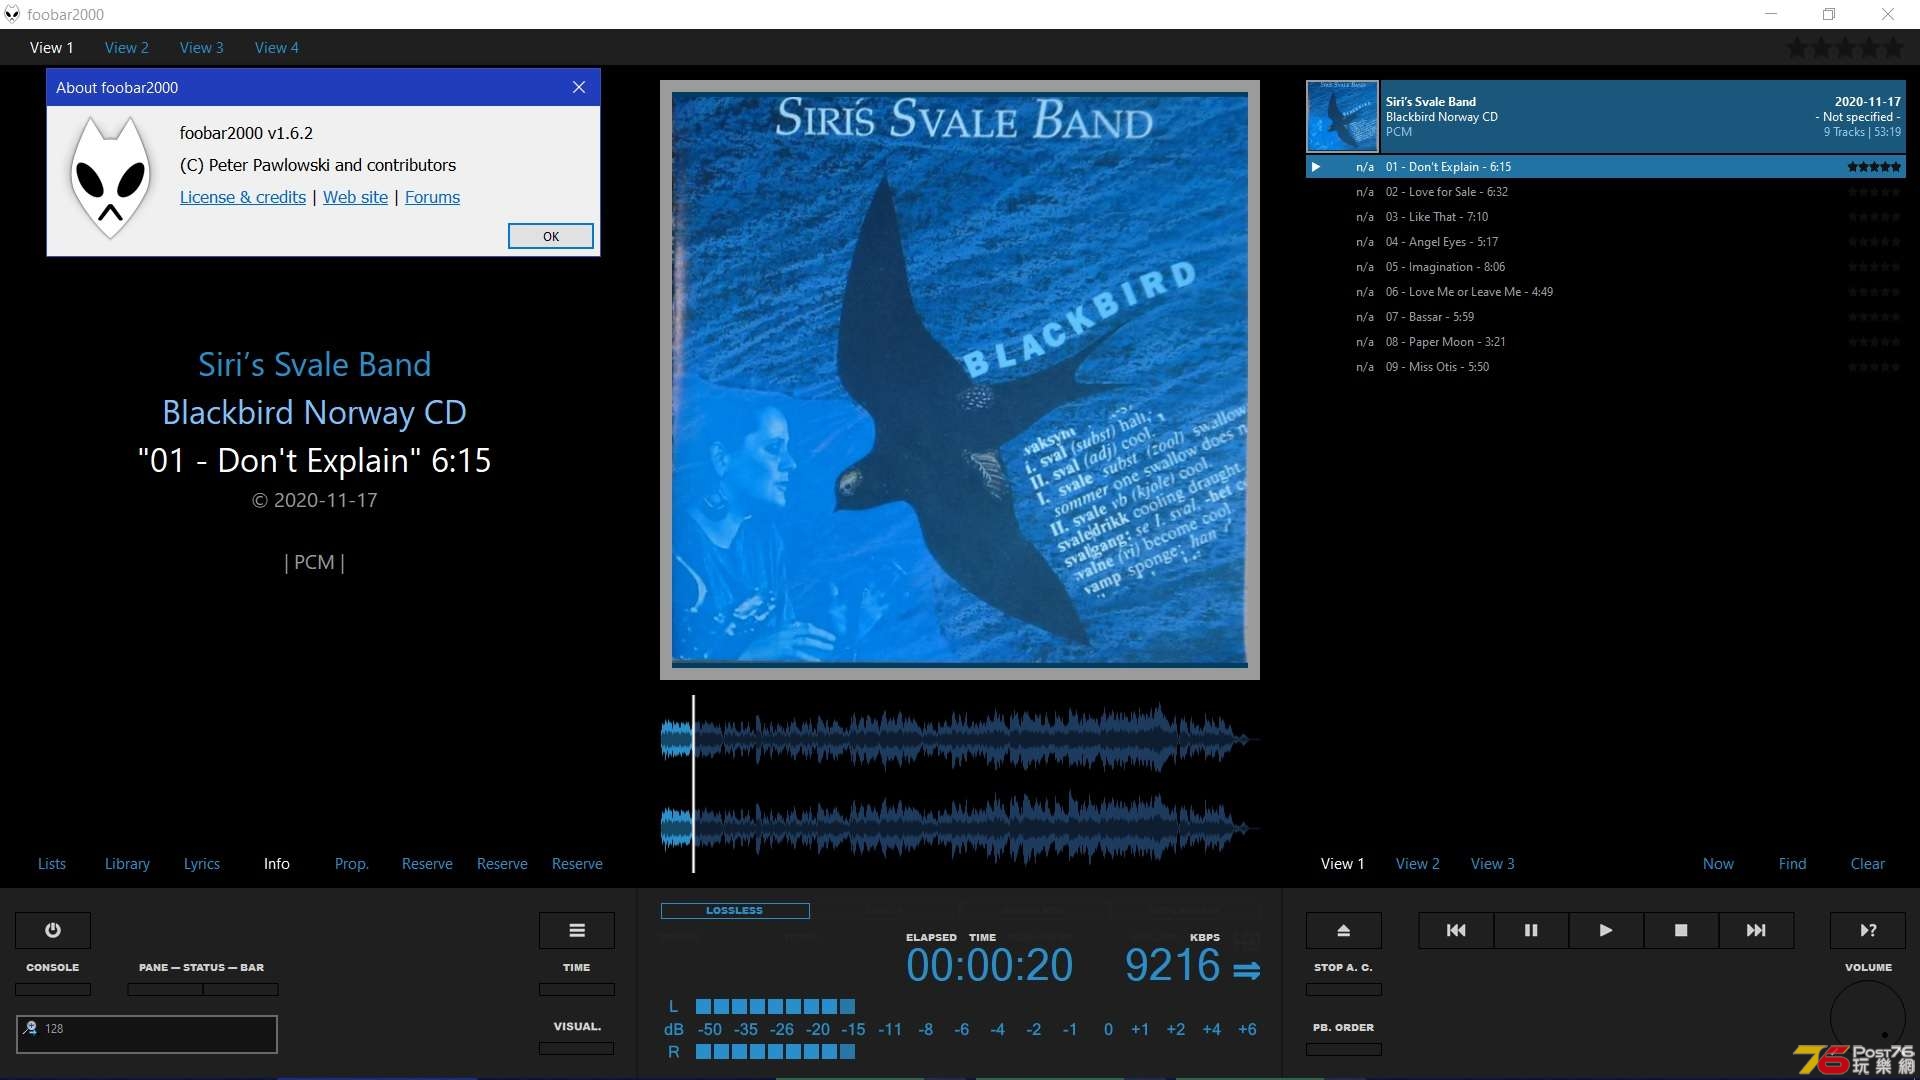Select track 06 - Love Me or Leave Me
This screenshot has width=1920, height=1080.
pyautogui.click(x=1606, y=292)
